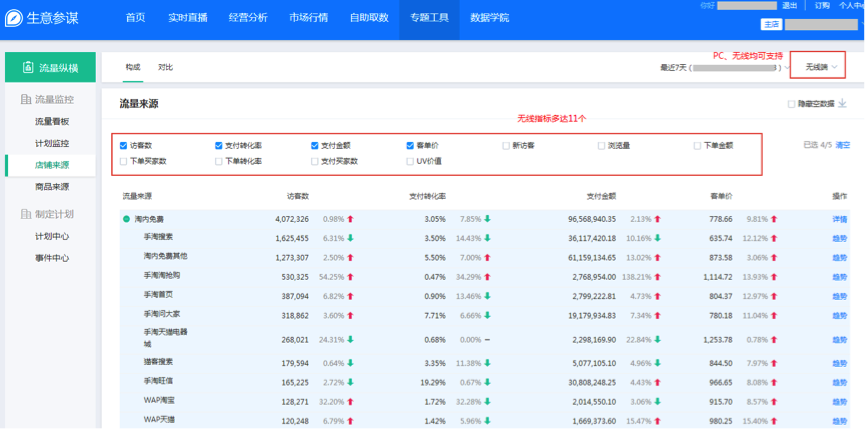Click the 制定计划 section icon
Screen dimensions: 865x429
[x=26, y=214]
